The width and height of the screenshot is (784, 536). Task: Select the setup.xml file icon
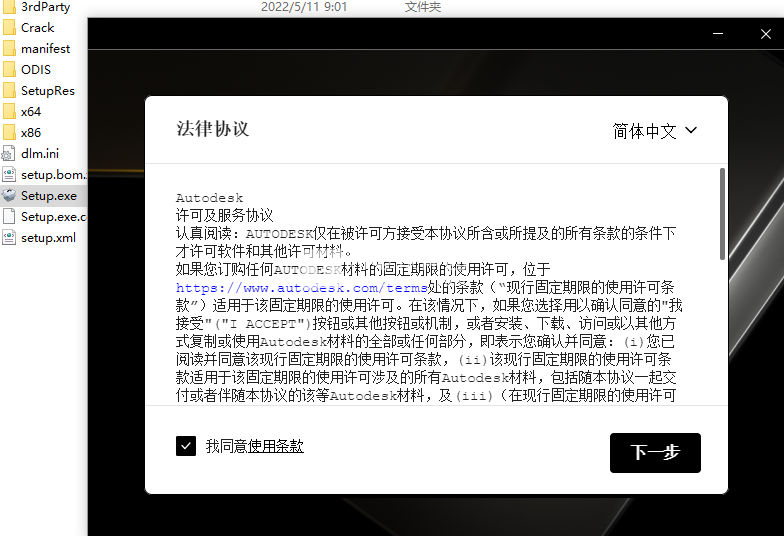click(x=9, y=238)
